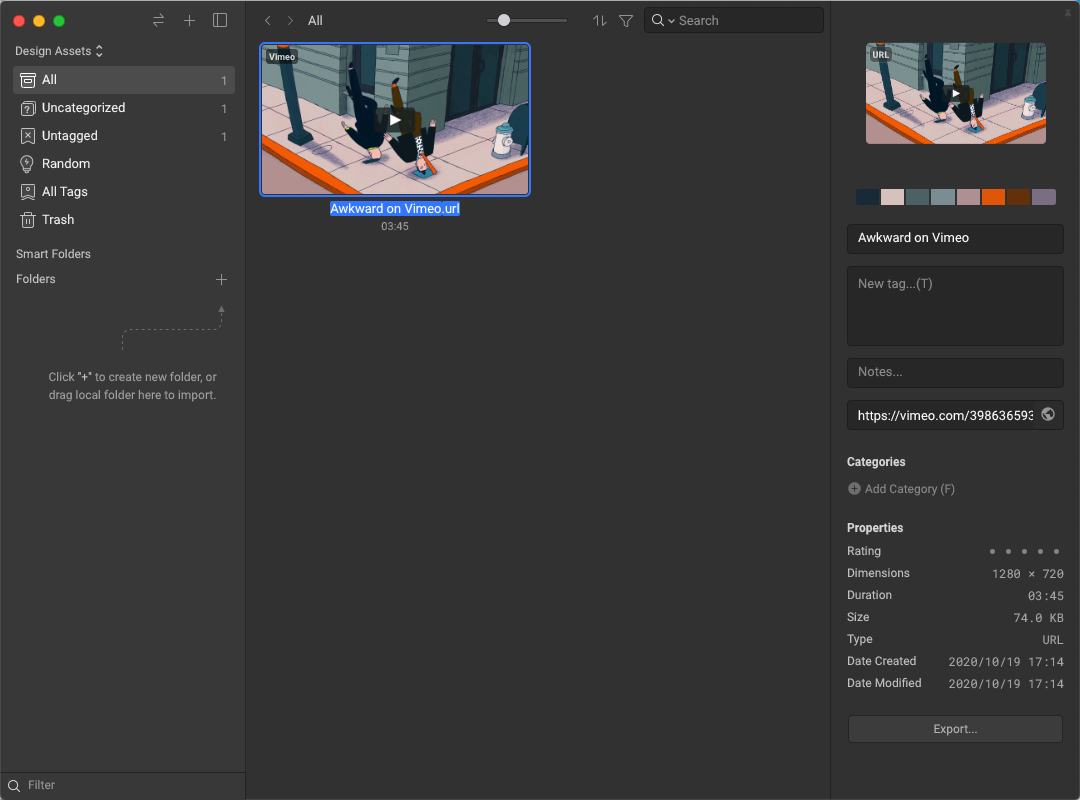The image size is (1080, 800).
Task: Open the Design Assets library switcher
Action: point(59,51)
